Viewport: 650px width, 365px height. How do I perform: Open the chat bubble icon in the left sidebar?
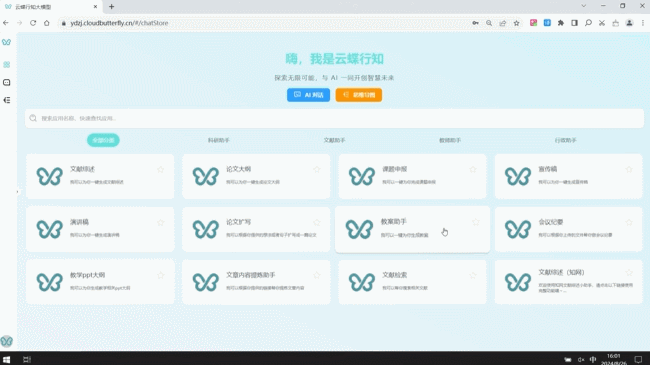[7, 83]
